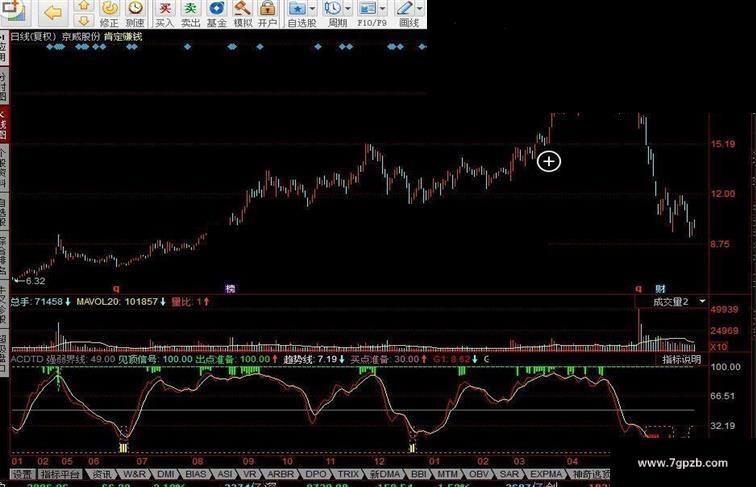This screenshot has height=487, width=756.
Task: Click the 12.00 price axis label
Action: pos(723,194)
